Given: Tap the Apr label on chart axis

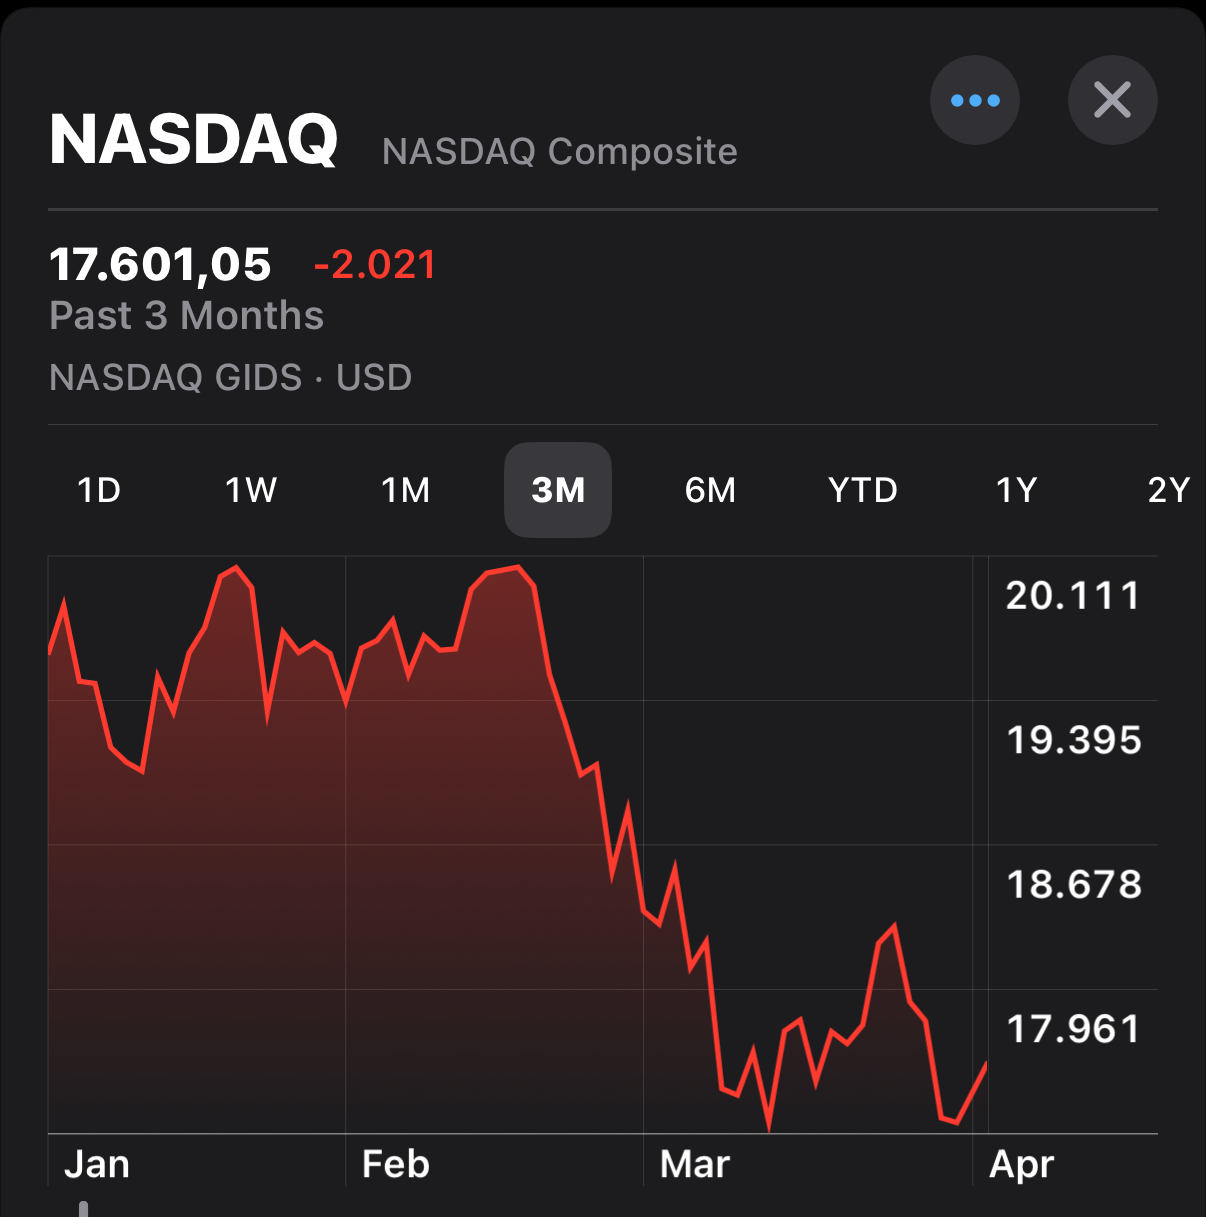Looking at the screenshot, I should [1021, 1164].
